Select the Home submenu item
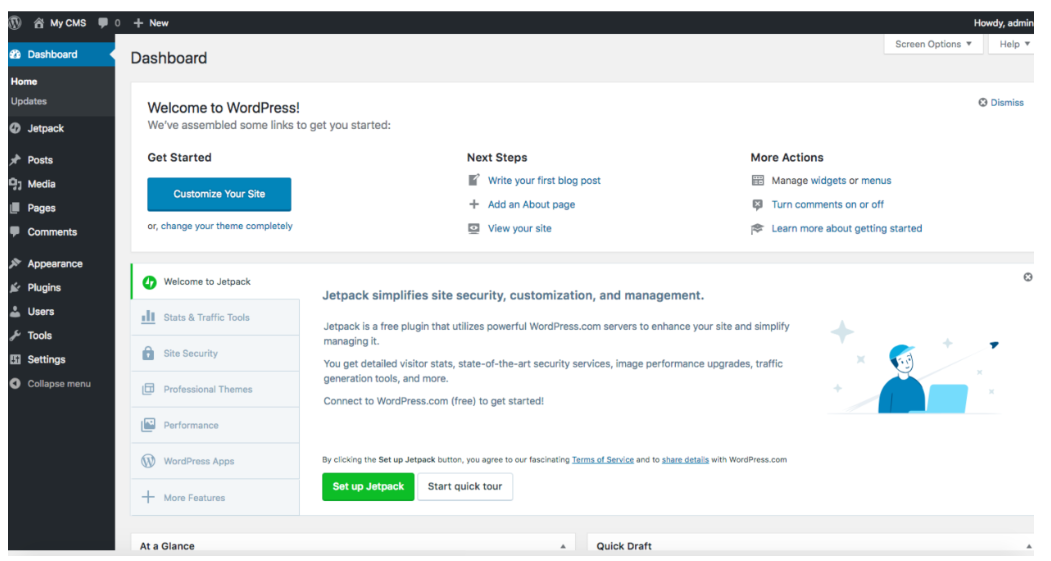This screenshot has width=1051, height=561. [x=24, y=81]
